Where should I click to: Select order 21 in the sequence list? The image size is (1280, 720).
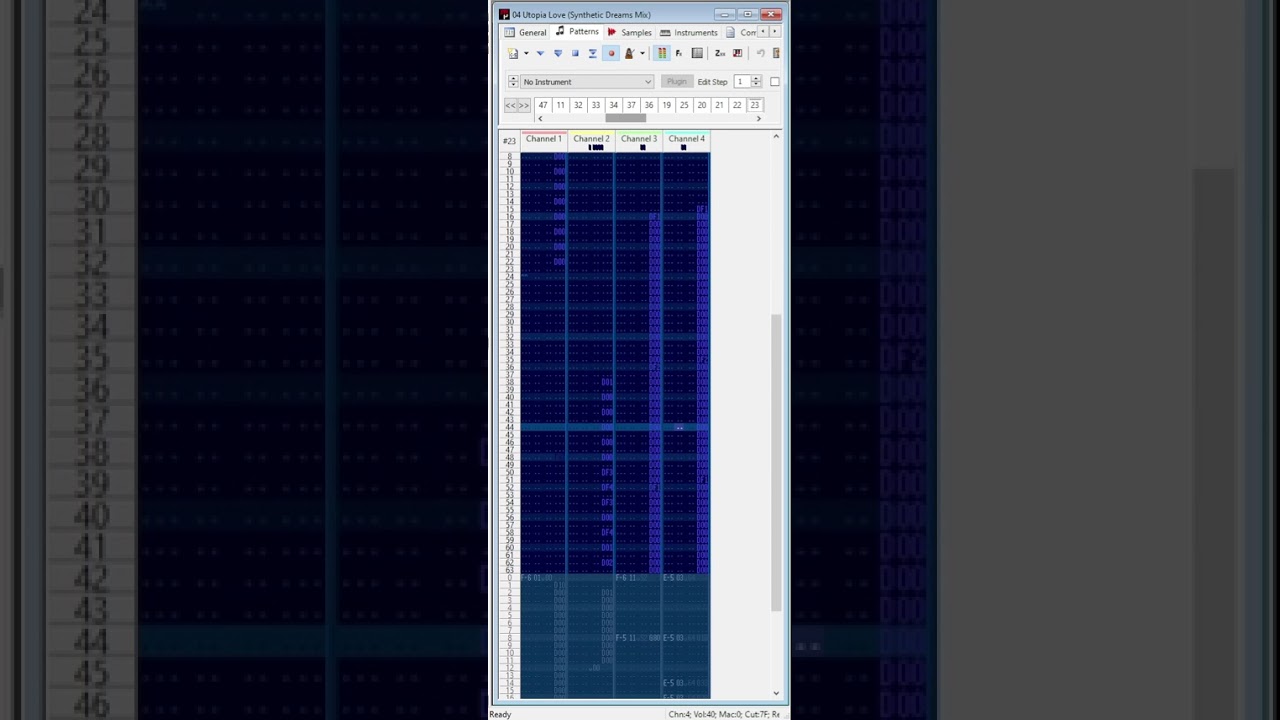(719, 105)
